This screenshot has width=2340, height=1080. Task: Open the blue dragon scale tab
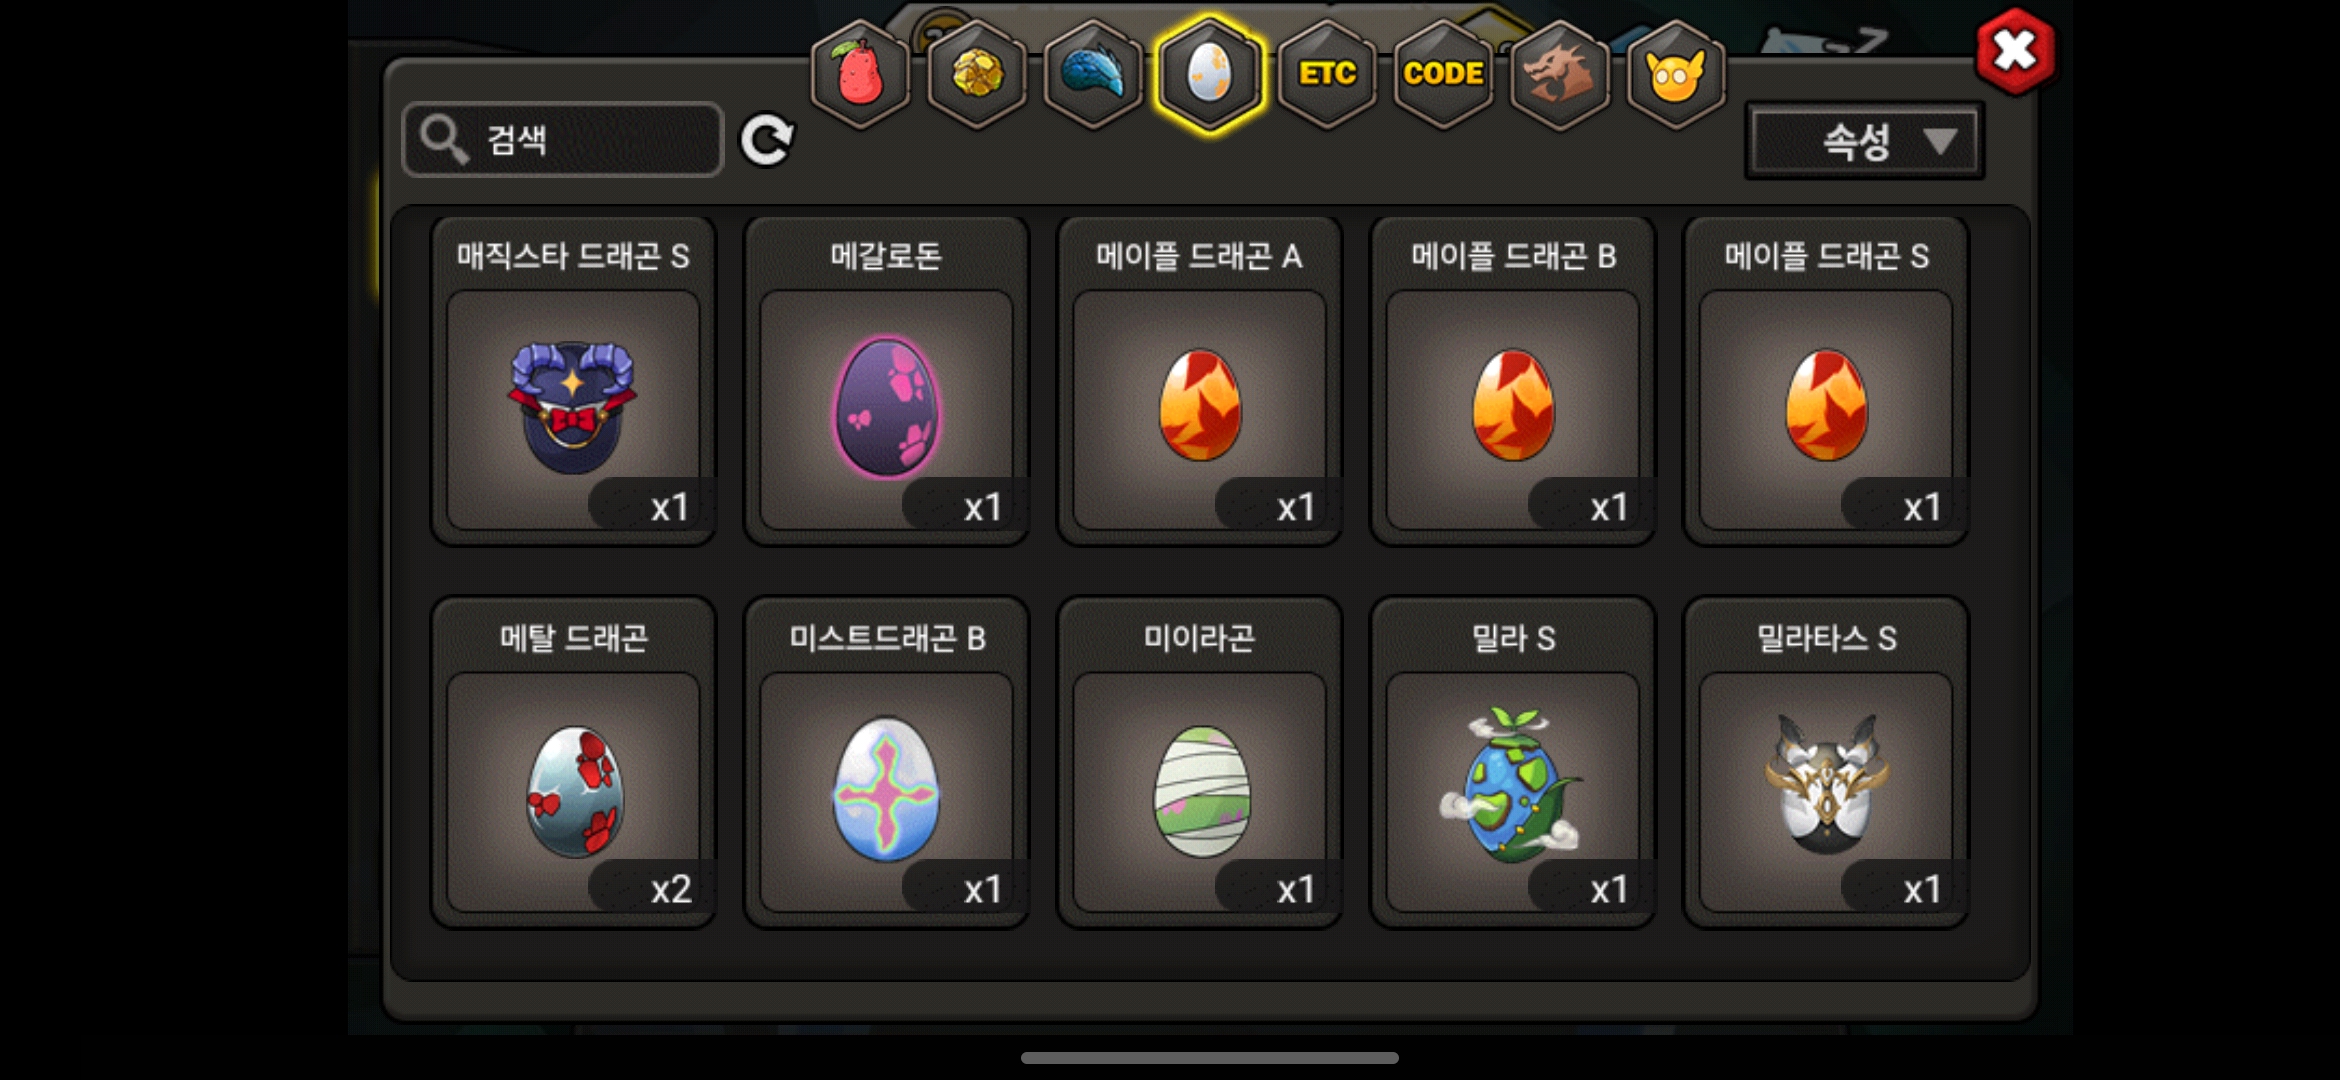(x=1093, y=74)
